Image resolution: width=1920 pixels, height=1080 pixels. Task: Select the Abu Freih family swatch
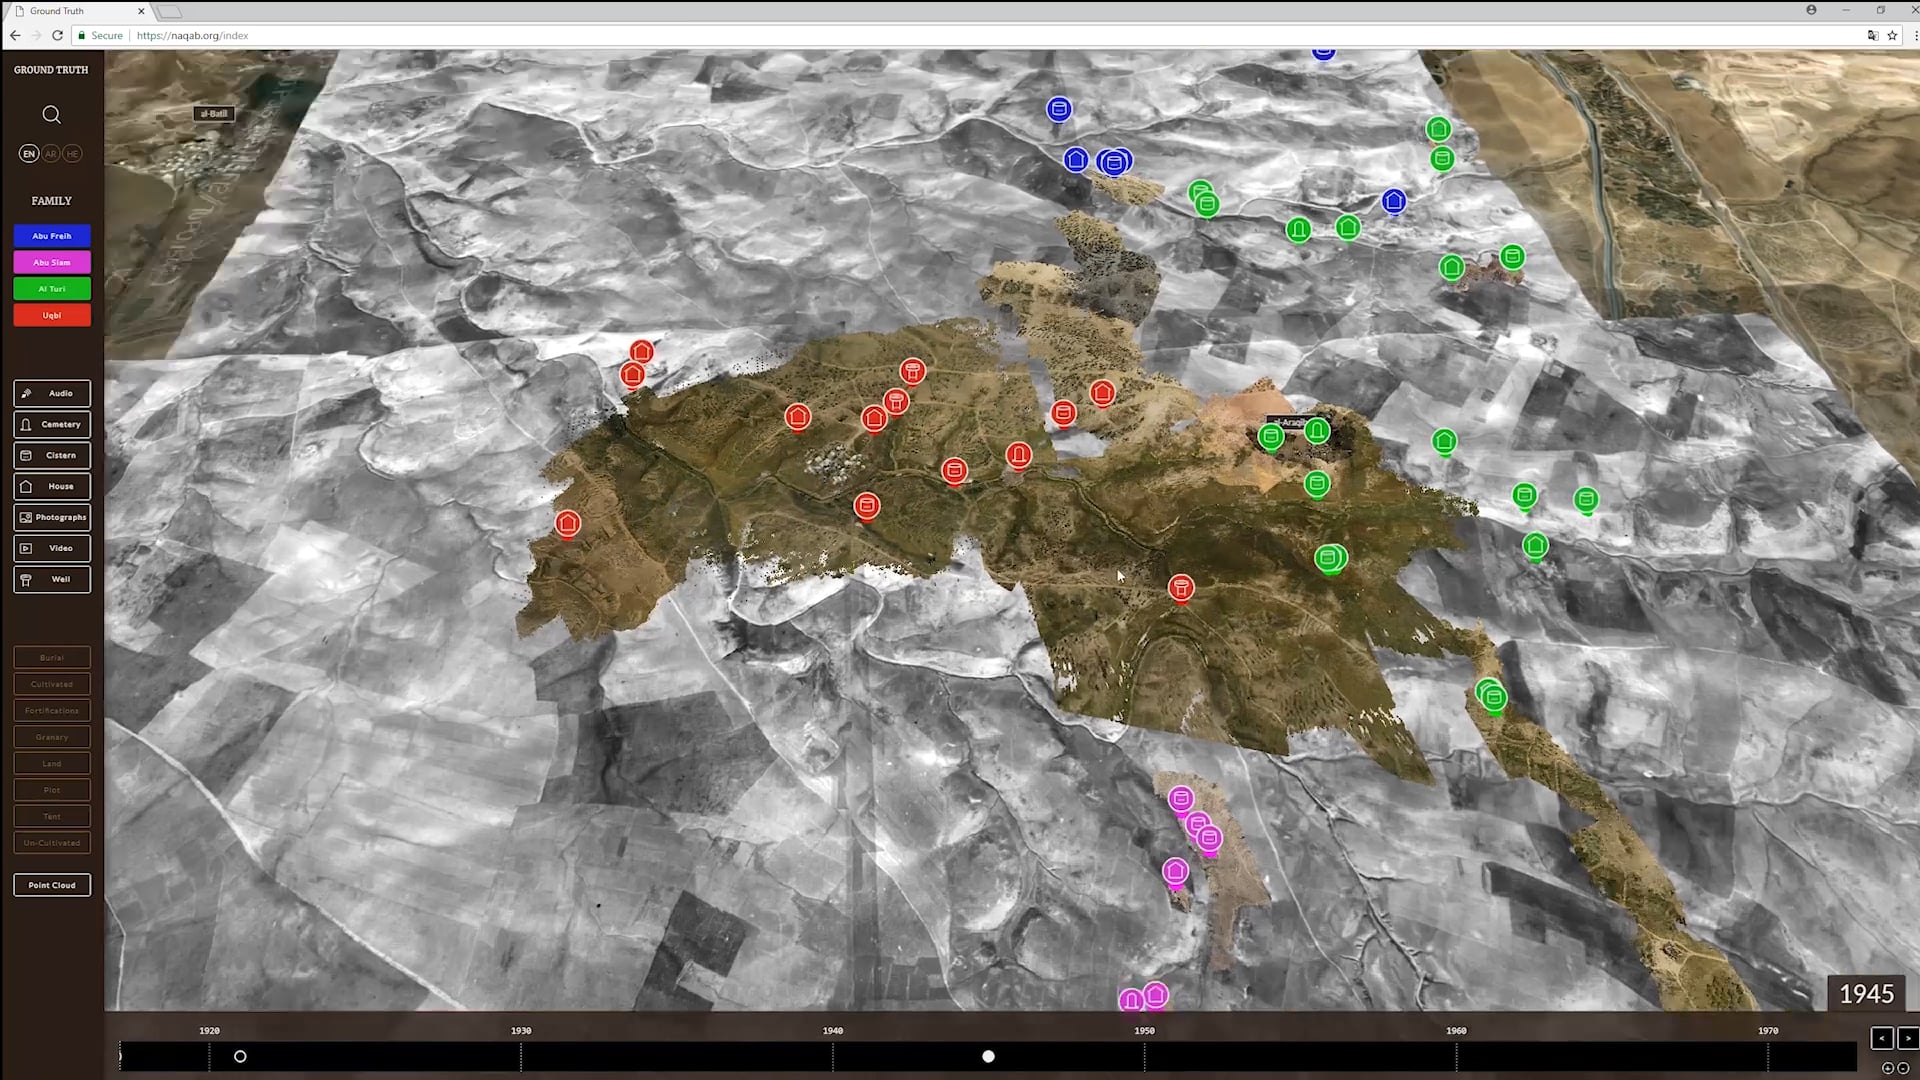coord(52,236)
